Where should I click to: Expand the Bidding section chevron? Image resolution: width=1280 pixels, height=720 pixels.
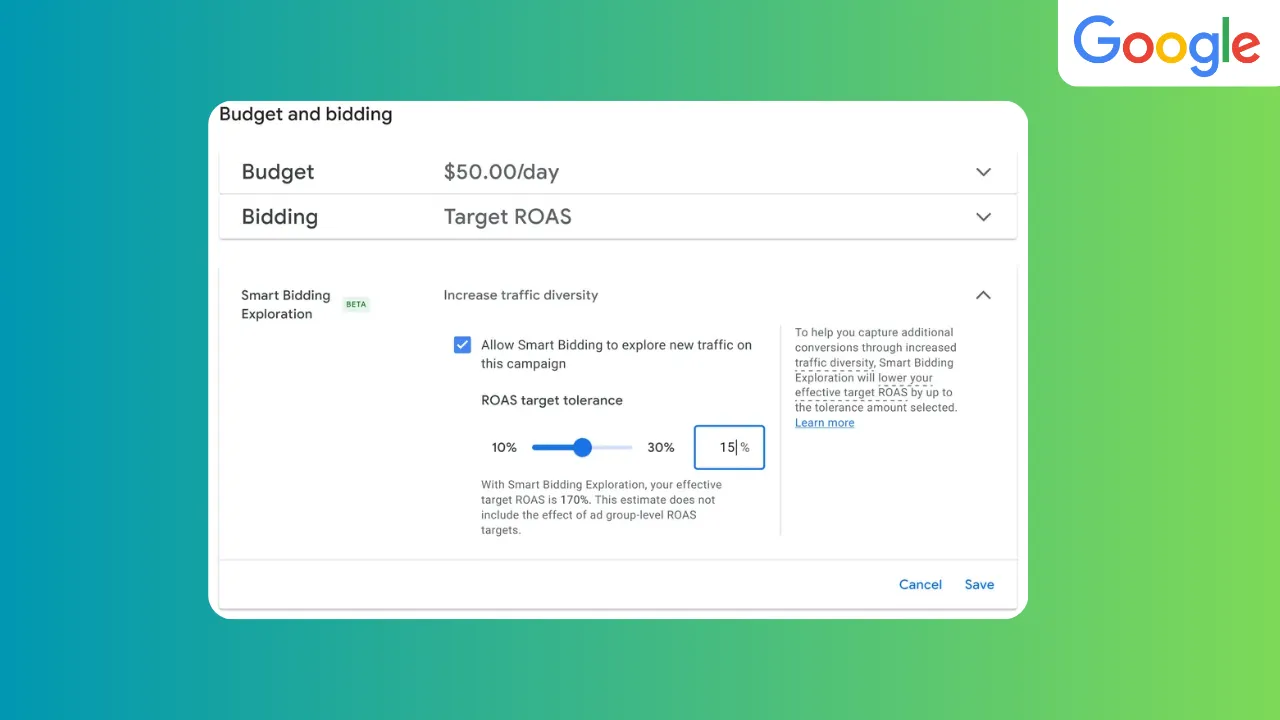[983, 217]
